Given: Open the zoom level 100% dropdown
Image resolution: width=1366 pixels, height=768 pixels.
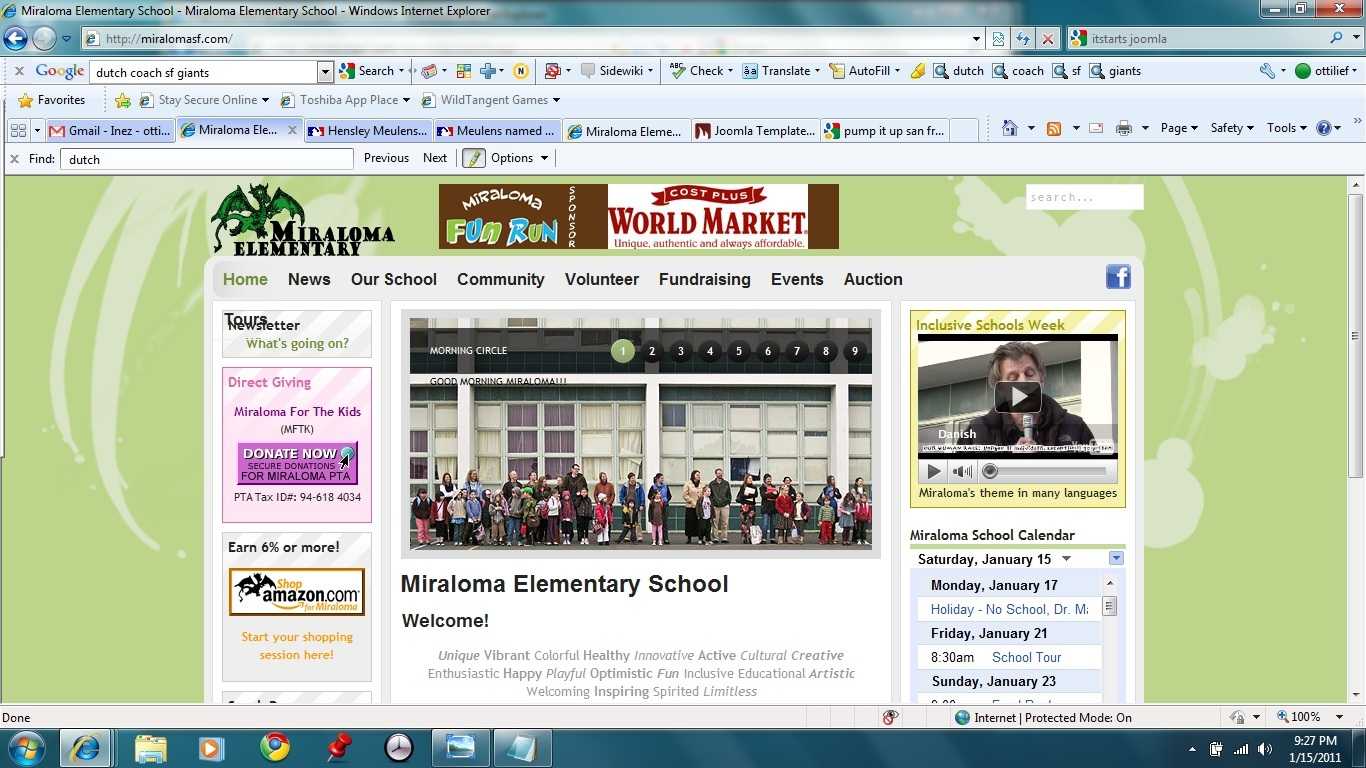Looking at the screenshot, I should (1339, 717).
